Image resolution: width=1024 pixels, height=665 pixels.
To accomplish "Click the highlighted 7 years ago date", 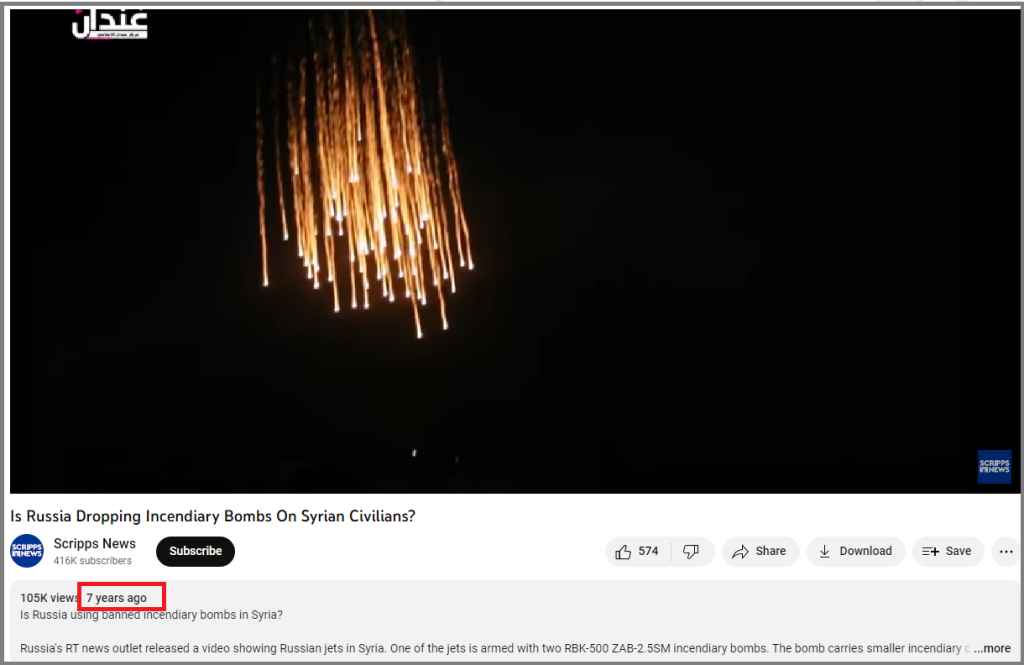I will [x=117, y=598].
